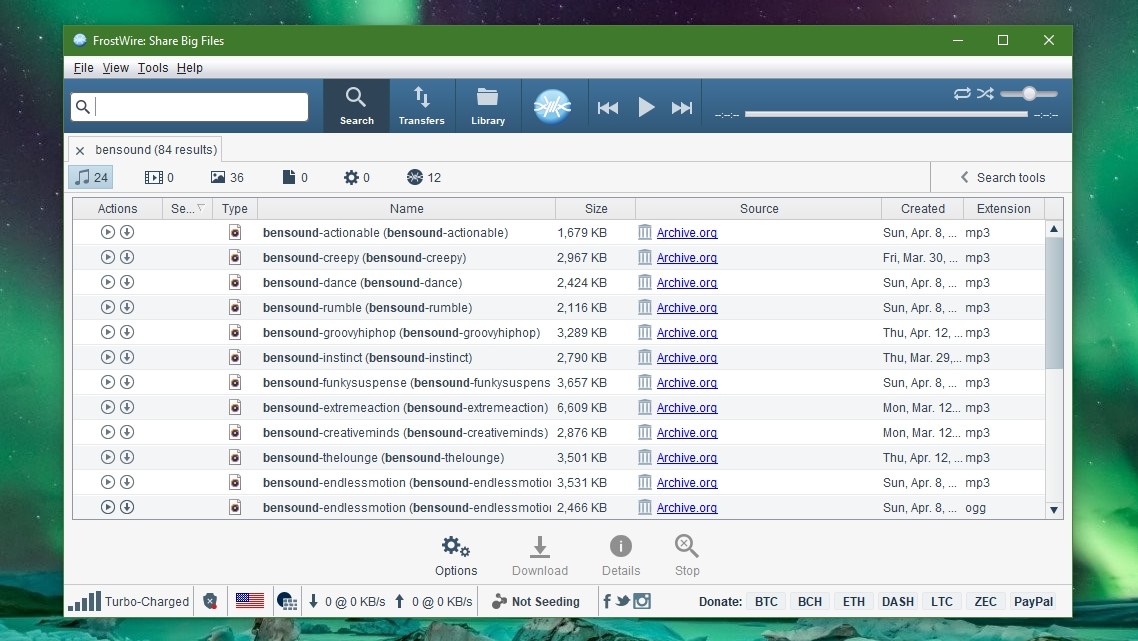Open the Library view
The image size is (1138, 641).
pos(488,106)
